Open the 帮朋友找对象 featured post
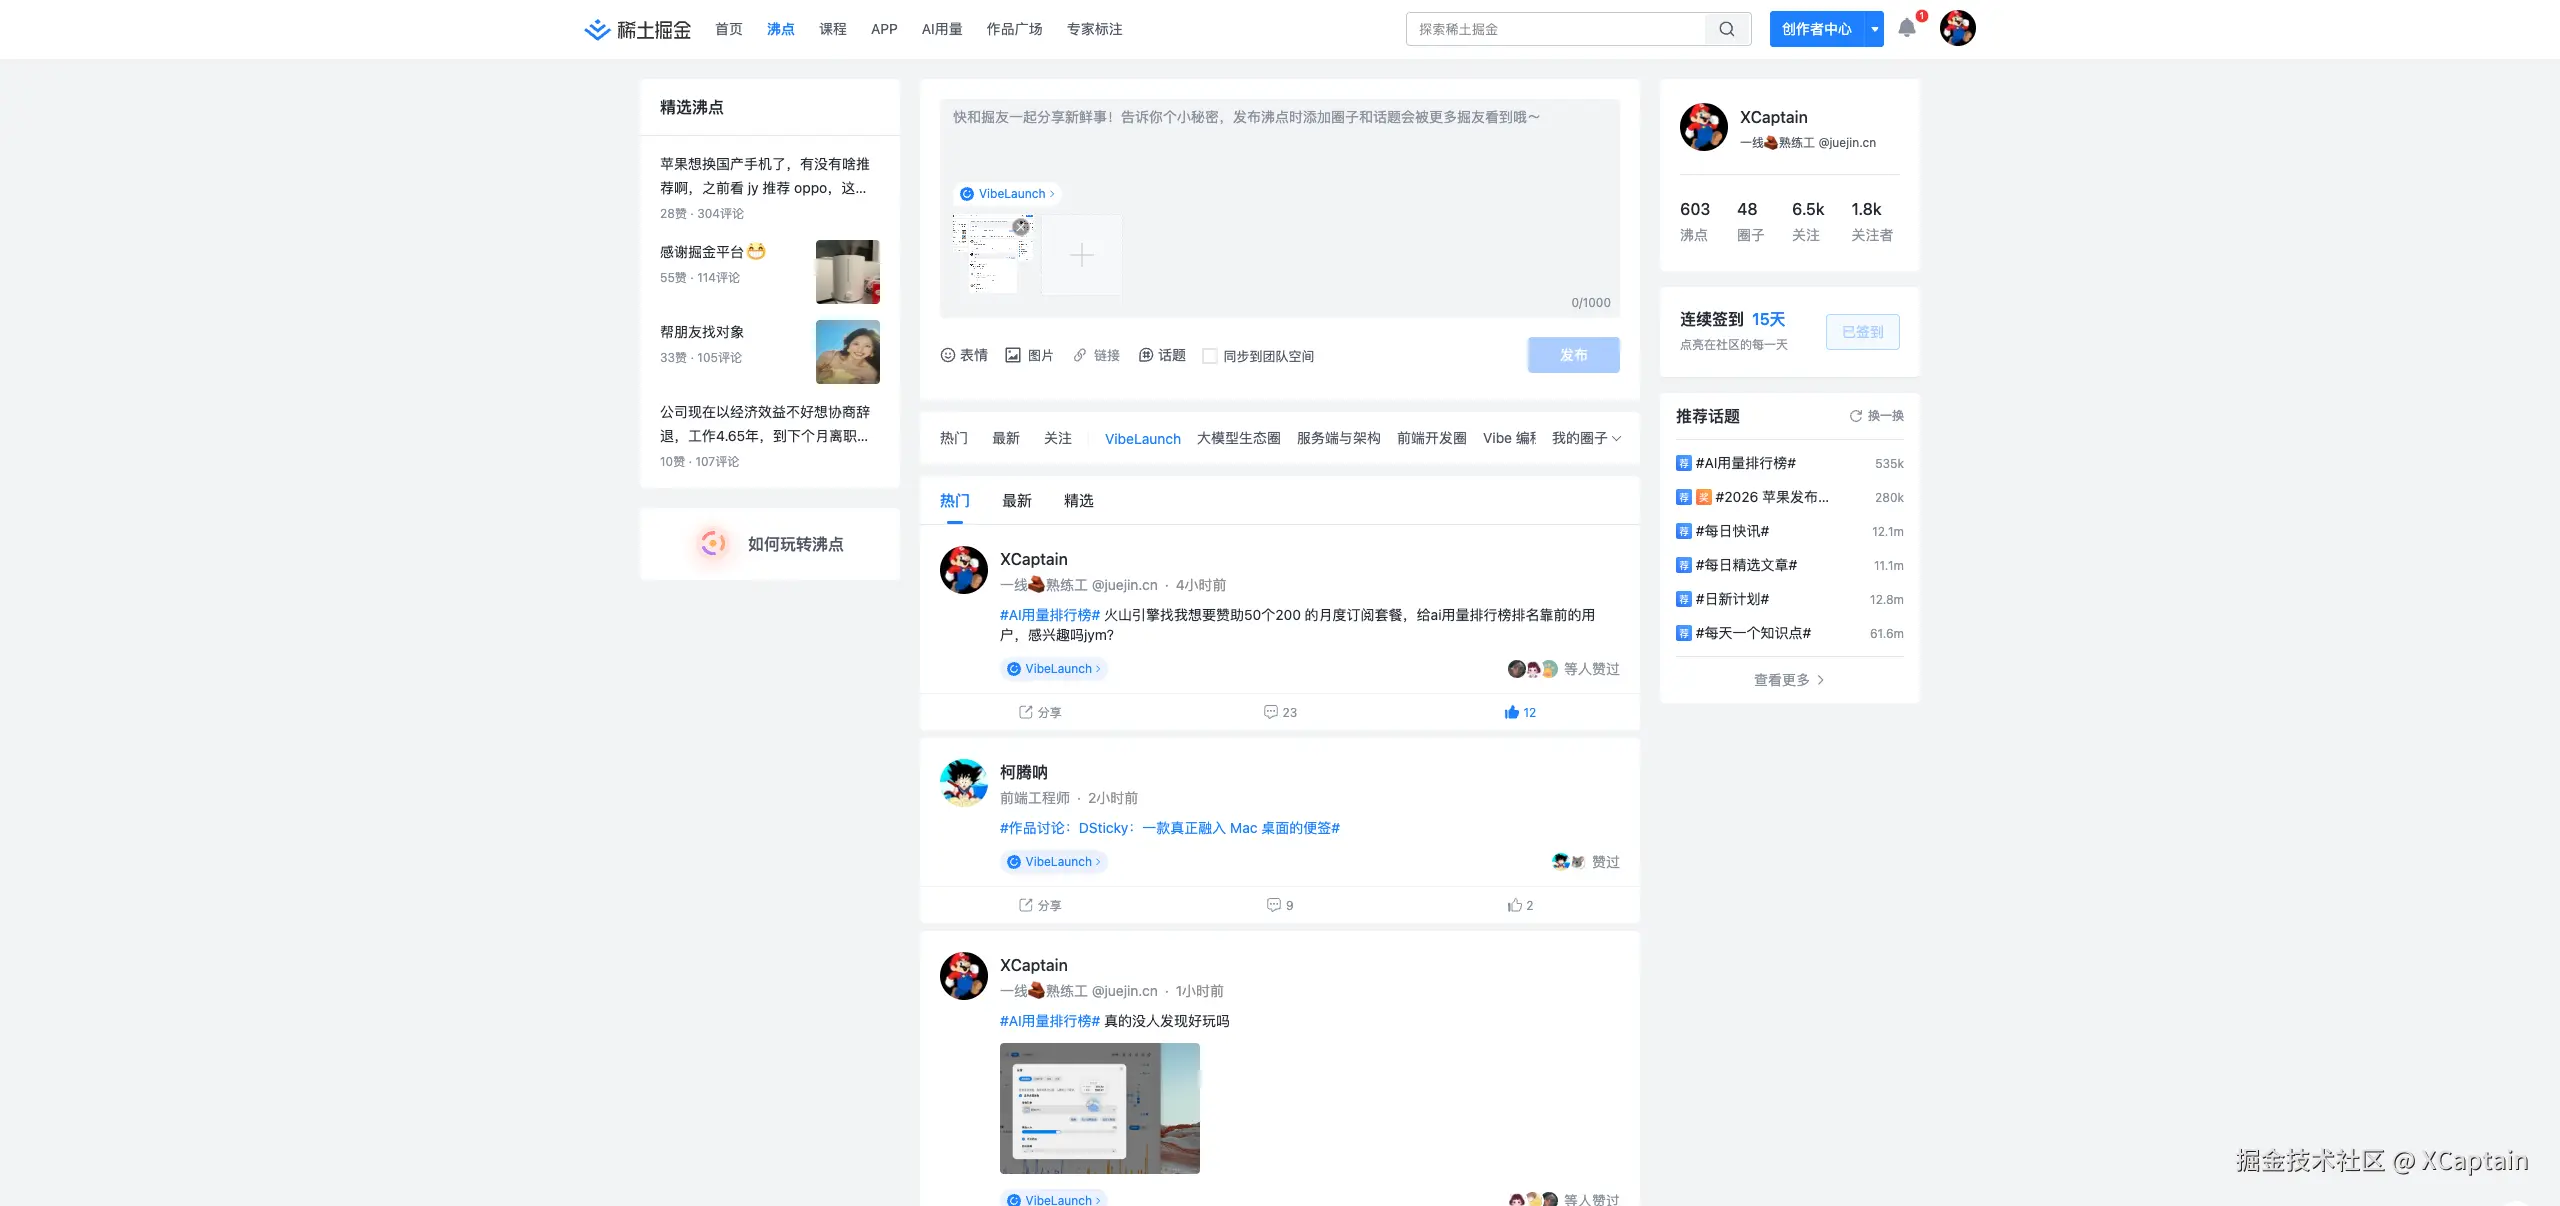Image resolution: width=2560 pixels, height=1206 pixels. 770,352
